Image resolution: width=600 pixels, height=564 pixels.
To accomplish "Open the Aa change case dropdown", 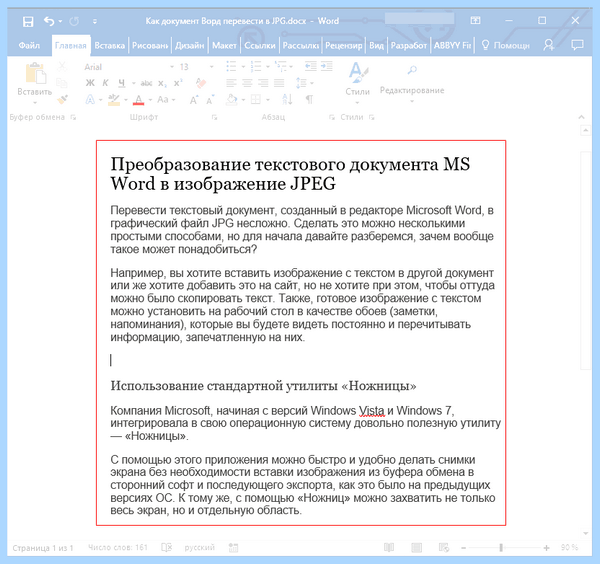I will (166, 100).
